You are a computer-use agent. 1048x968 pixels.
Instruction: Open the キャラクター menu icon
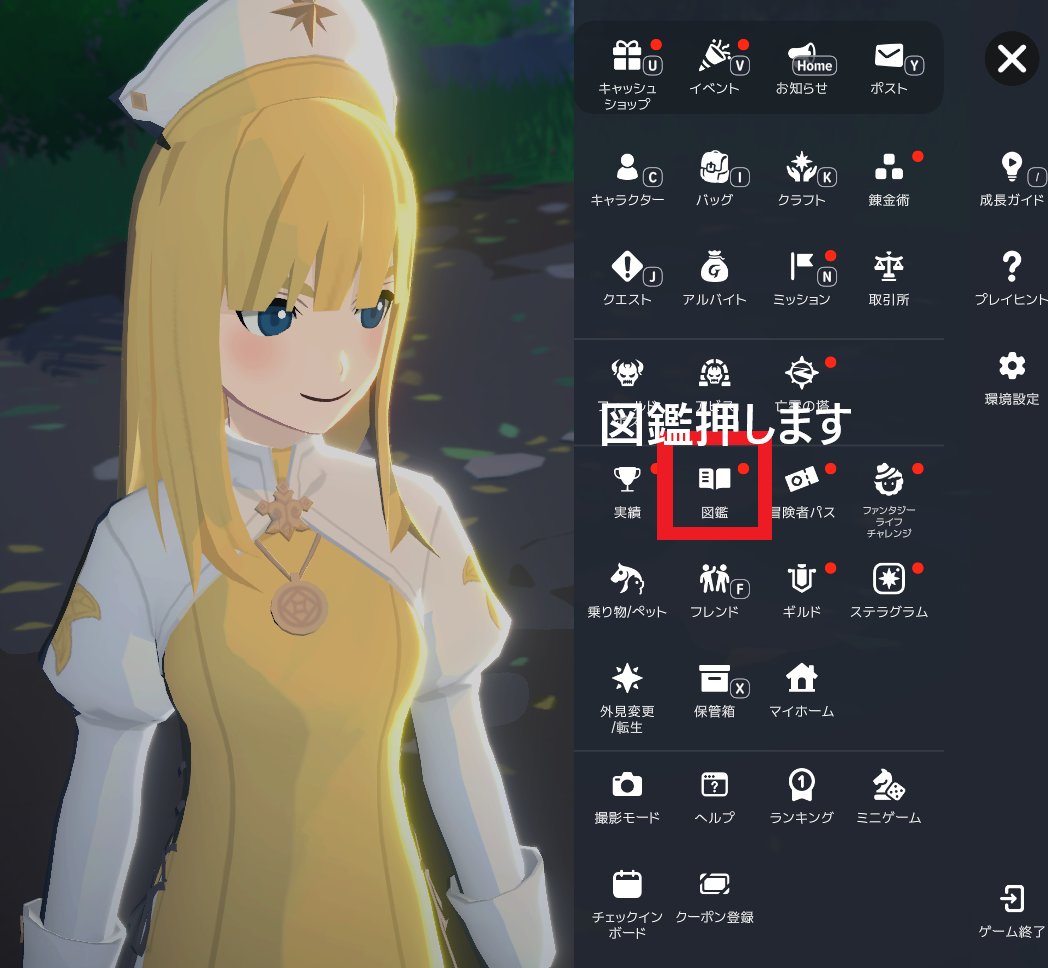627,167
